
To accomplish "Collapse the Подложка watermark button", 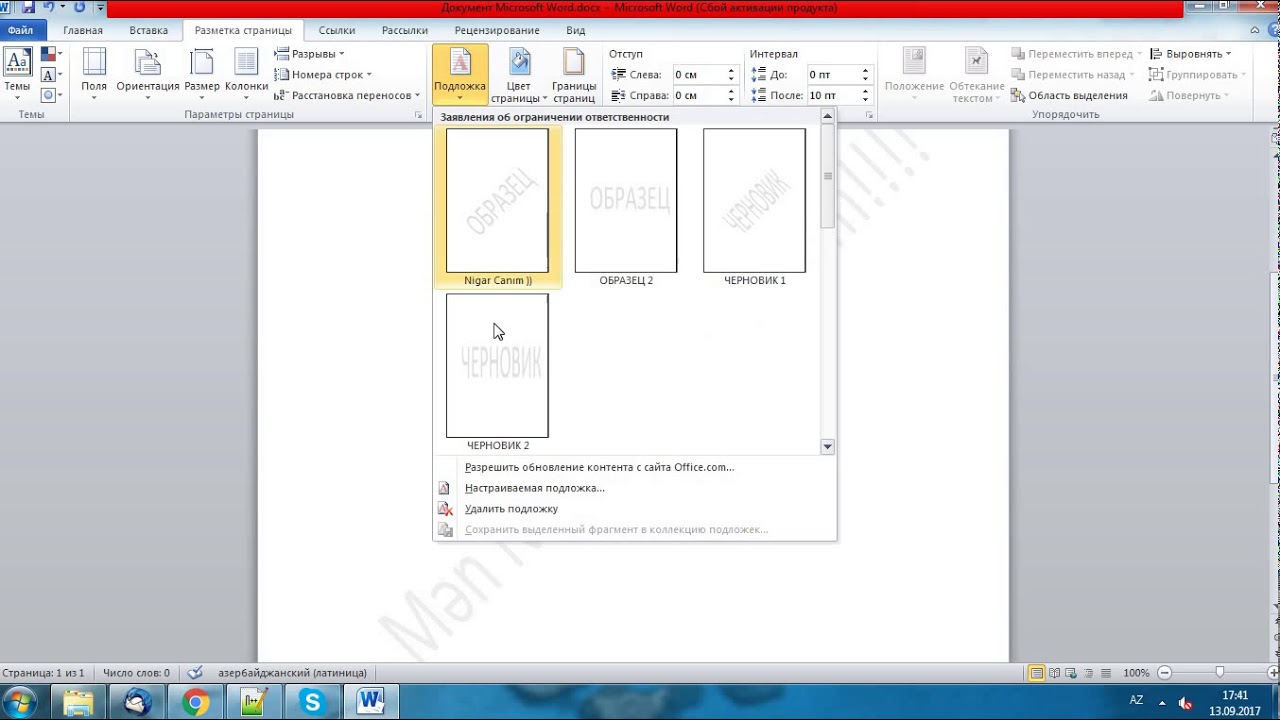I will (460, 74).
